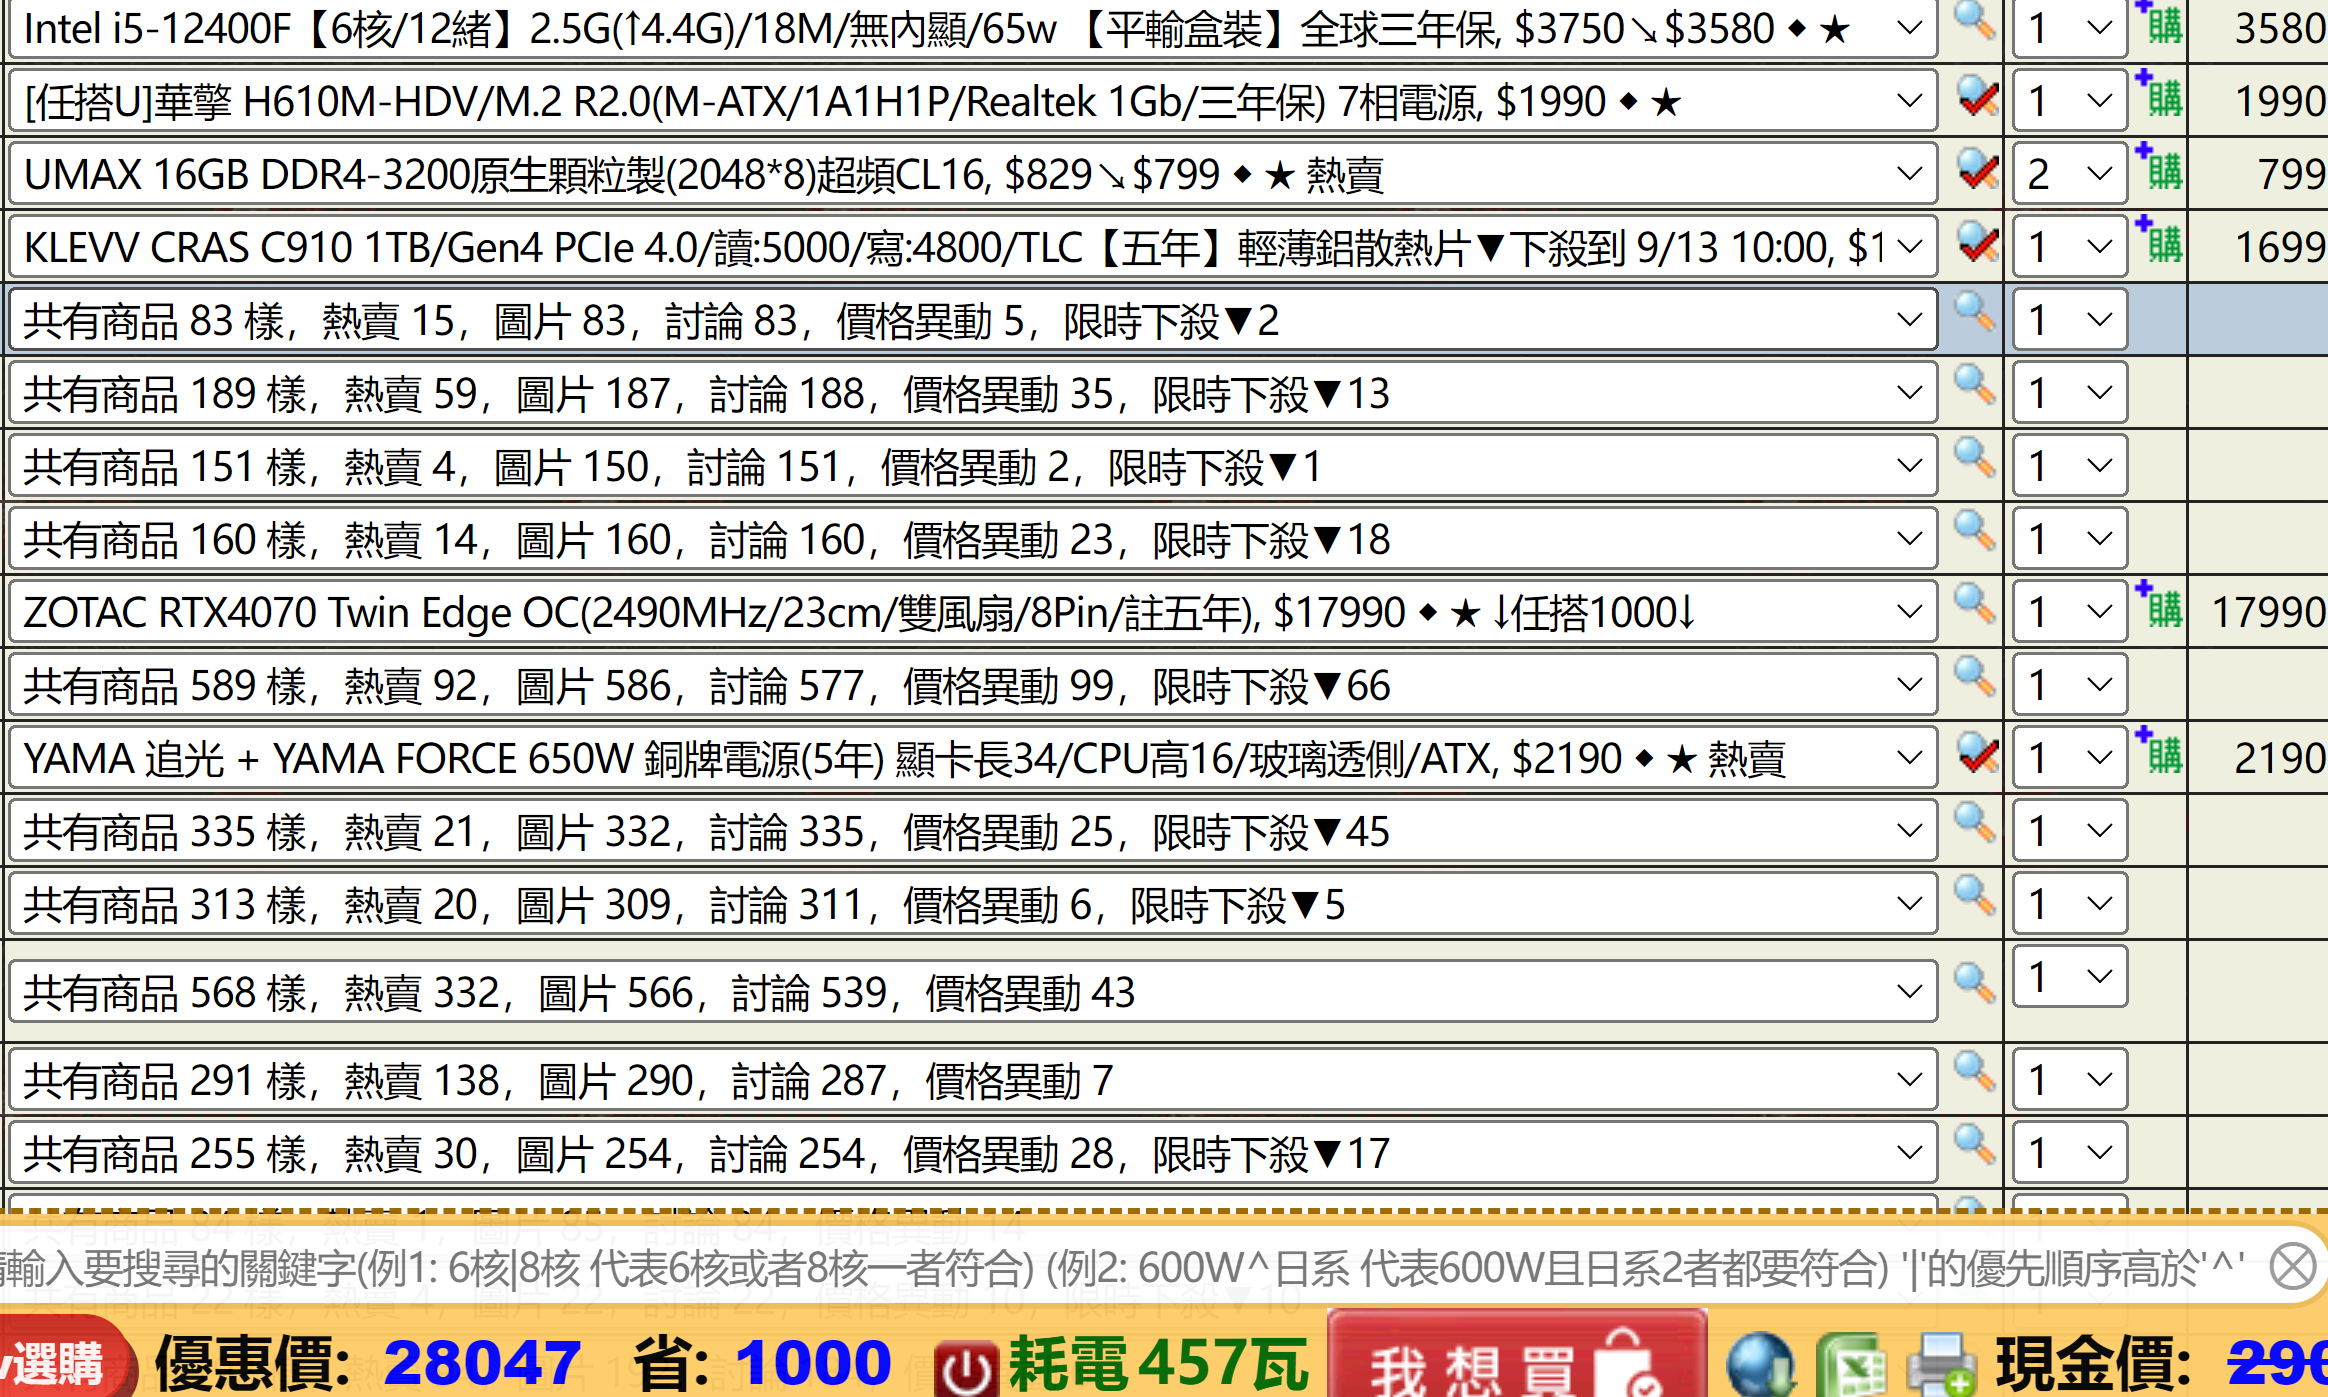Expand the dropdown showing 共有商品 291 樣
Screen dimensions: 2328x1397
coord(972,1080)
